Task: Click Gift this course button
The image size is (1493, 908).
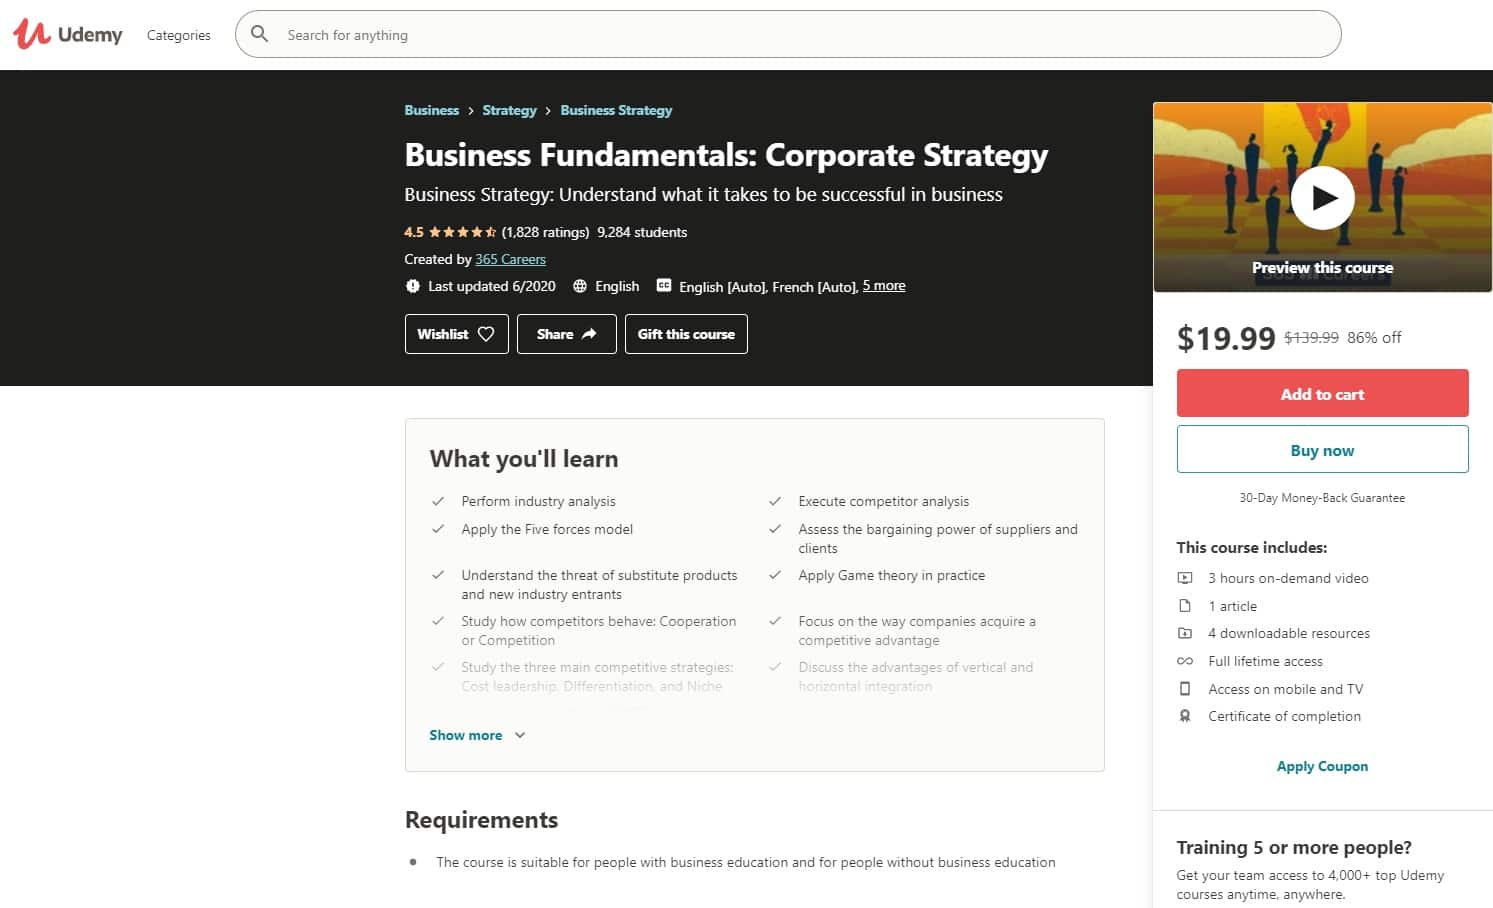Action: pos(686,334)
